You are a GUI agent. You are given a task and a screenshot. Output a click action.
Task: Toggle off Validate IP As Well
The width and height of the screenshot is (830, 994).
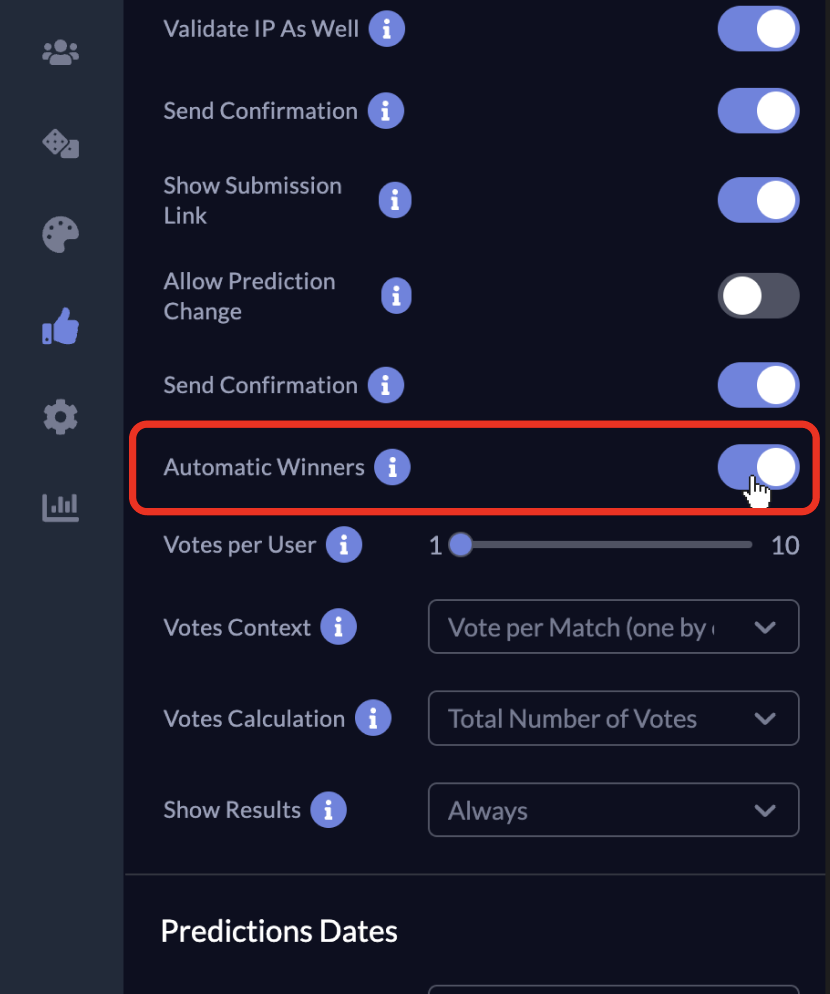(x=758, y=29)
